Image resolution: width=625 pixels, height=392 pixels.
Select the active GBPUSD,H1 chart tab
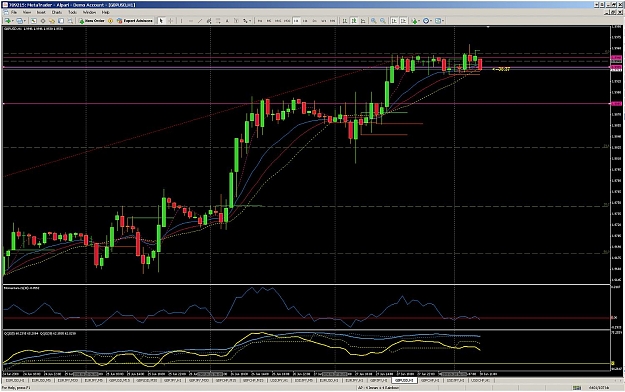tap(404, 381)
